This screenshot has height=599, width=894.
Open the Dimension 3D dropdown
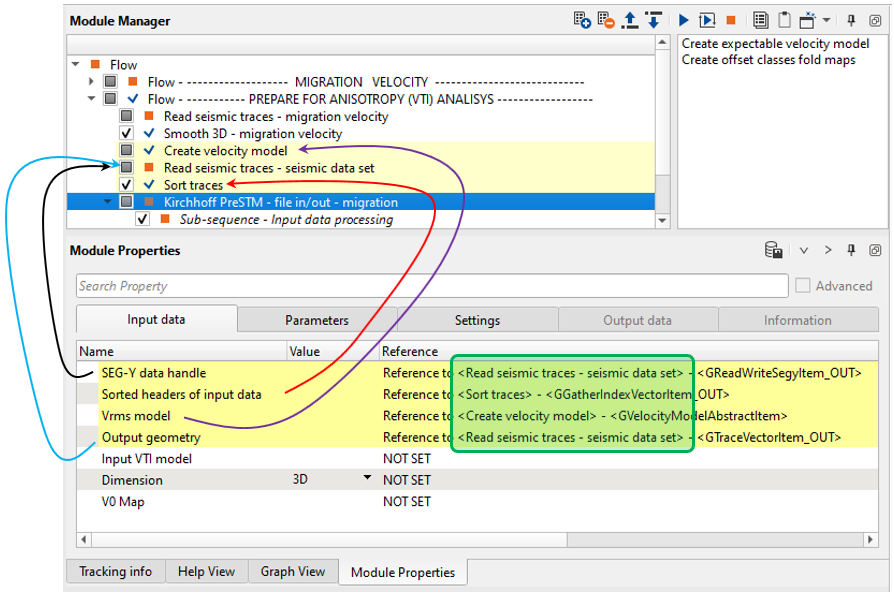click(x=367, y=480)
